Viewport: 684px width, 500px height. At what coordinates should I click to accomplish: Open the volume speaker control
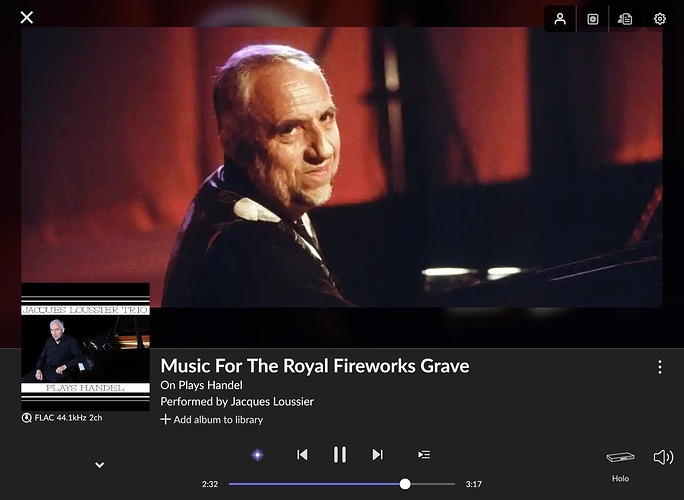[x=663, y=457]
